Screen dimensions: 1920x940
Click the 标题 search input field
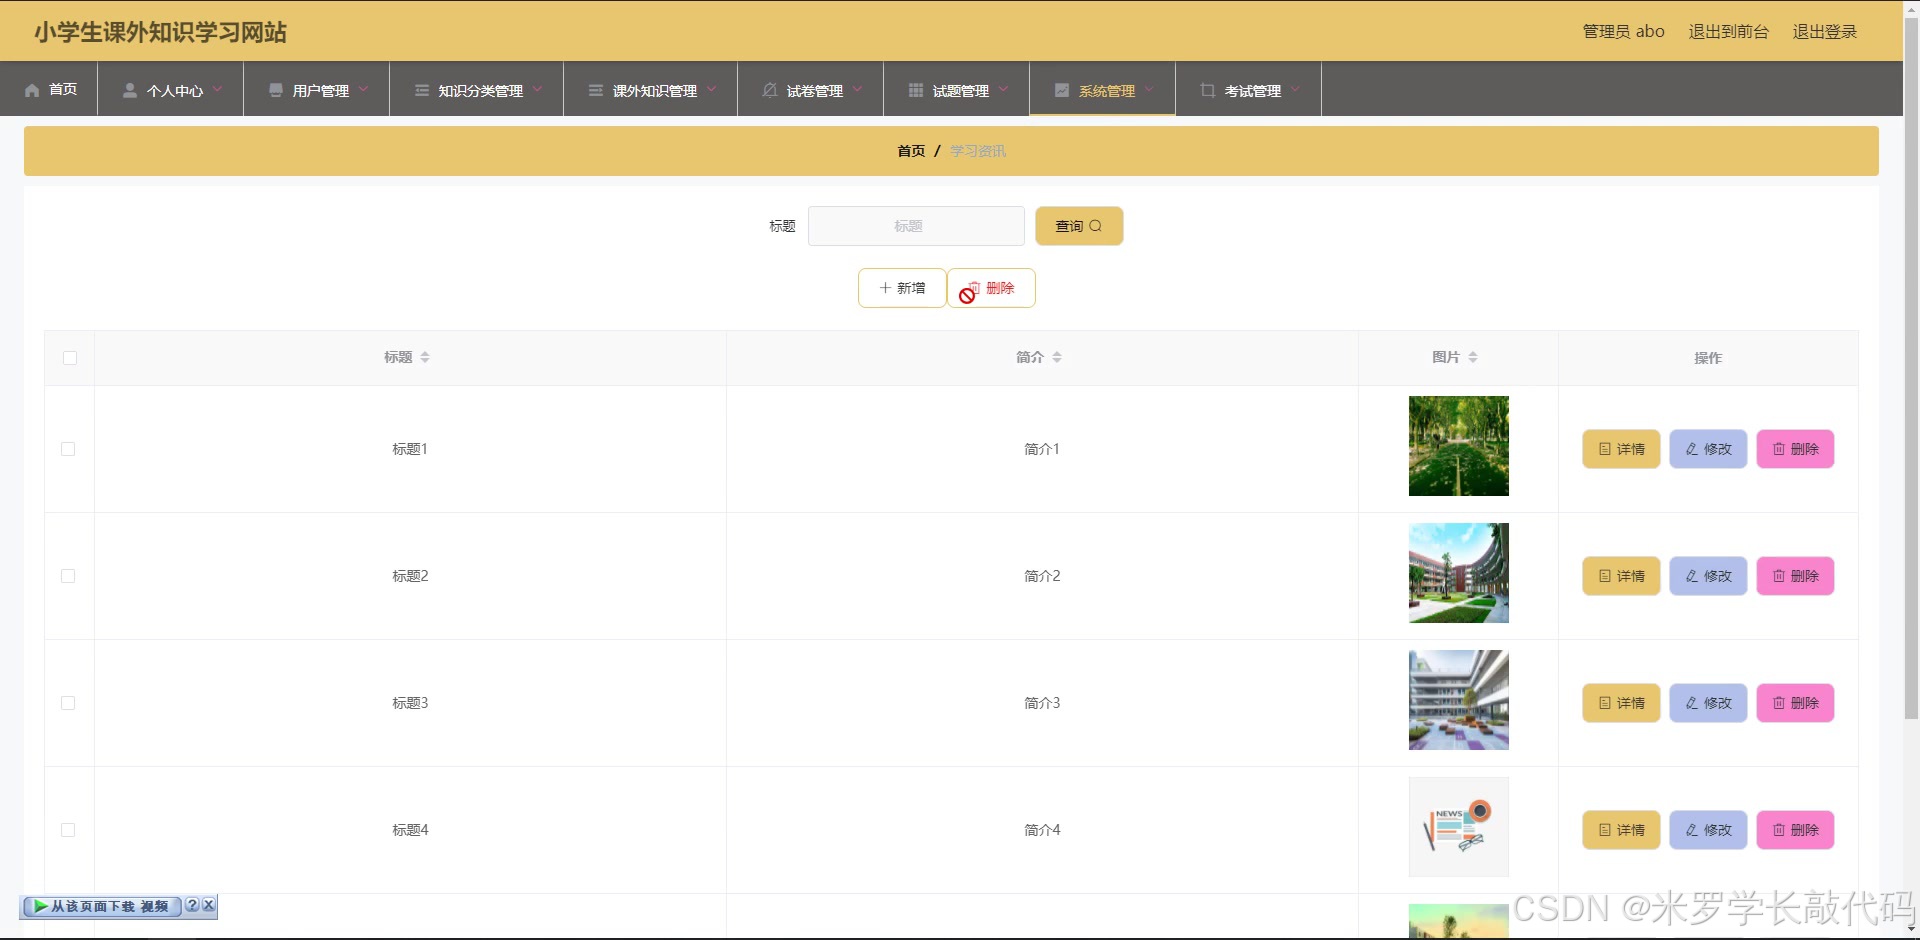point(916,226)
